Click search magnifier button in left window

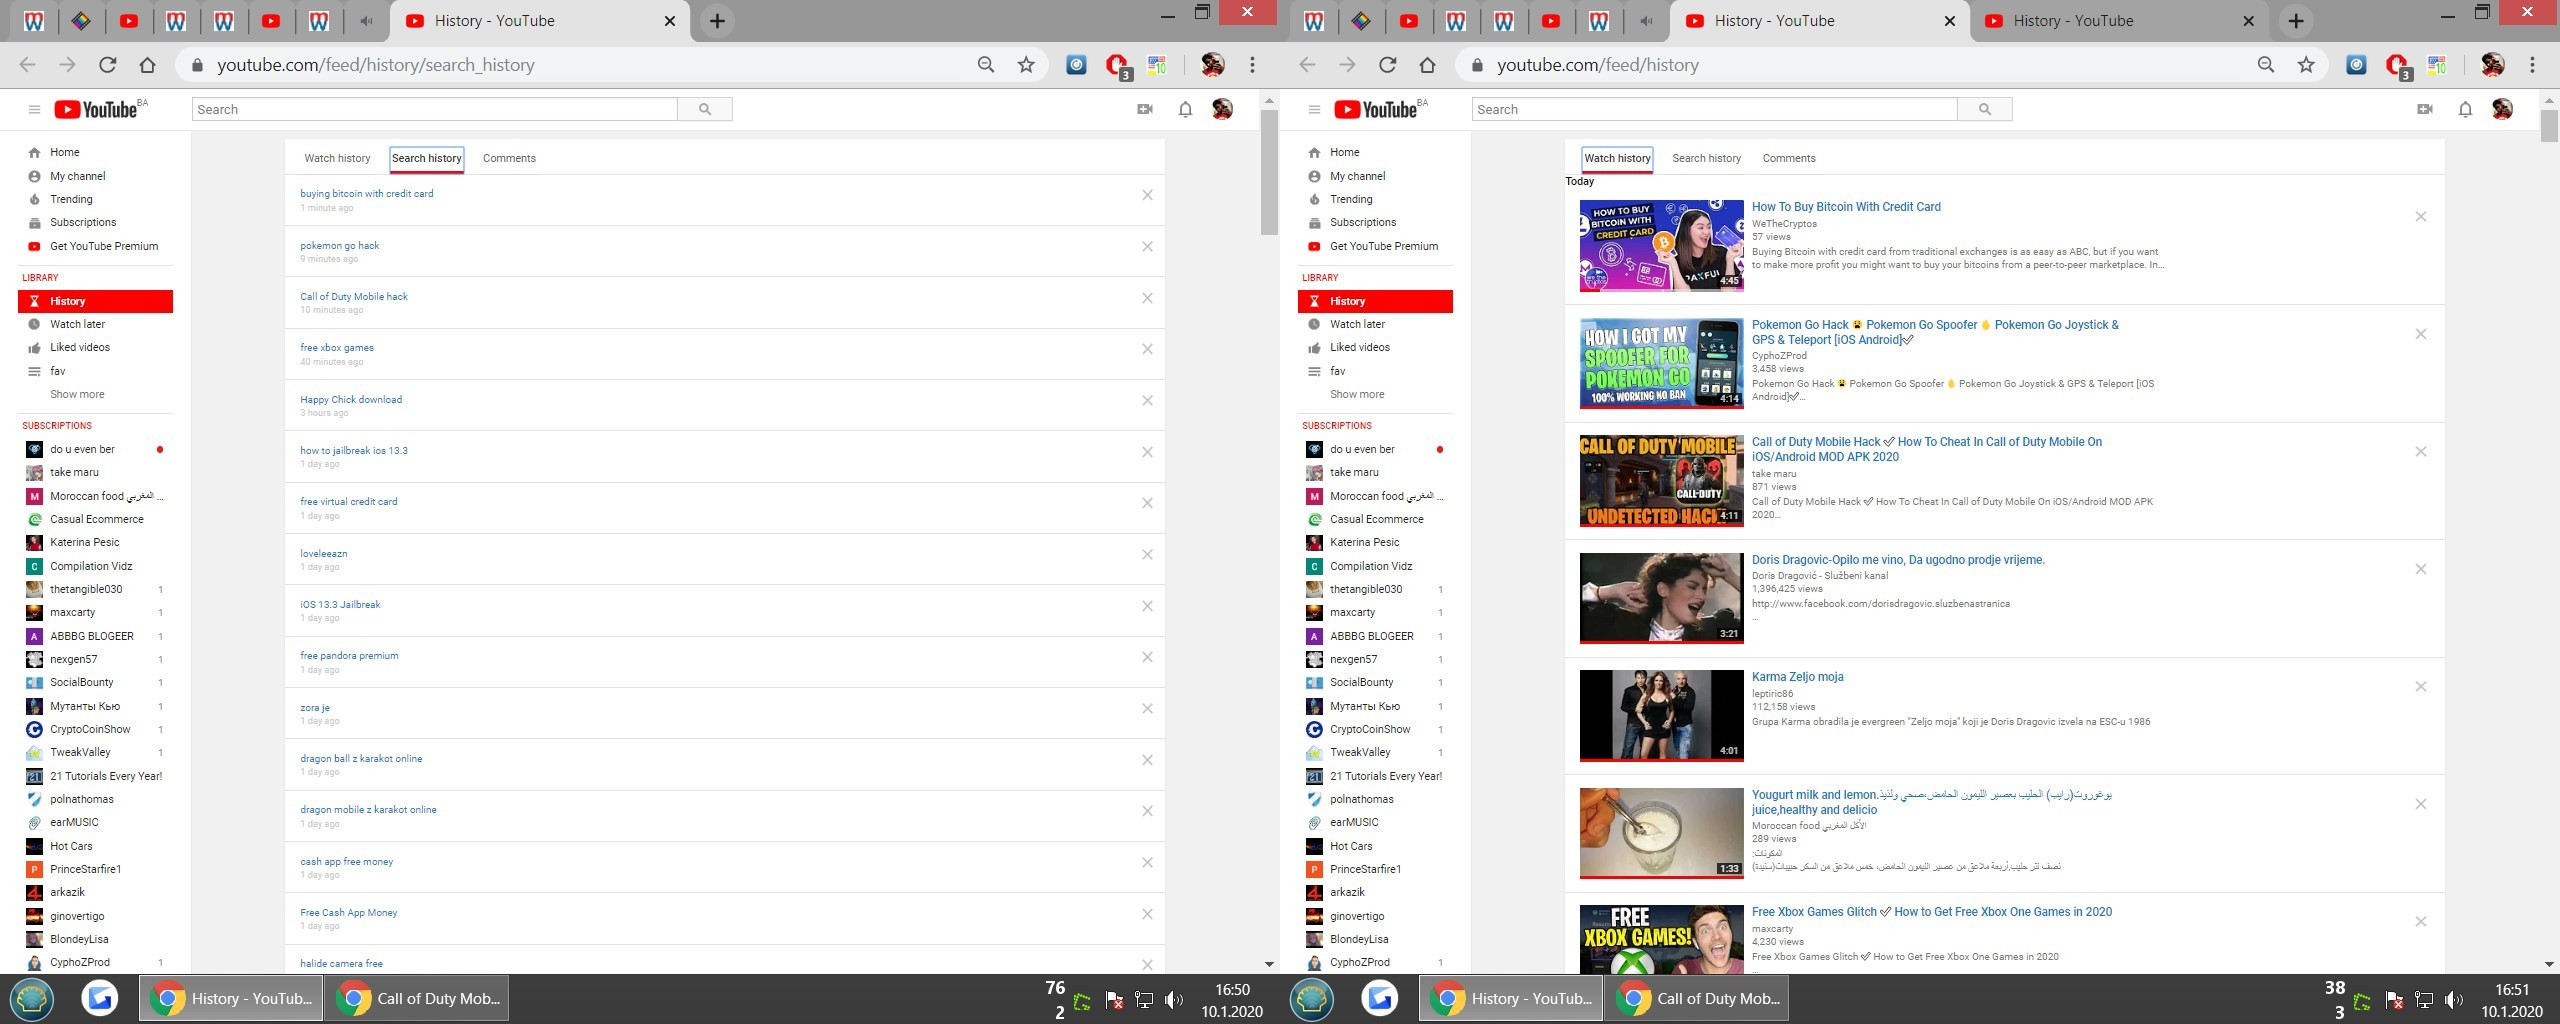(x=705, y=110)
